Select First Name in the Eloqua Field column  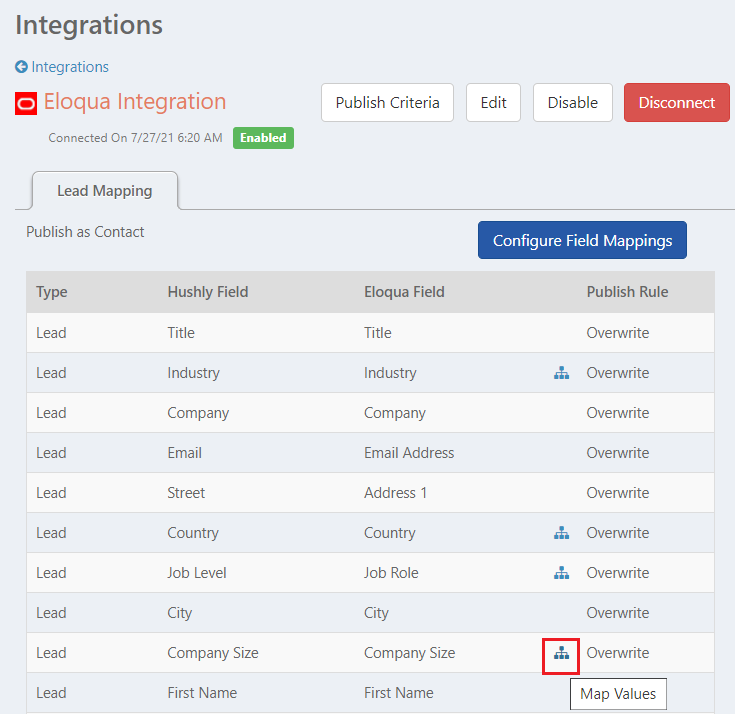coord(399,693)
